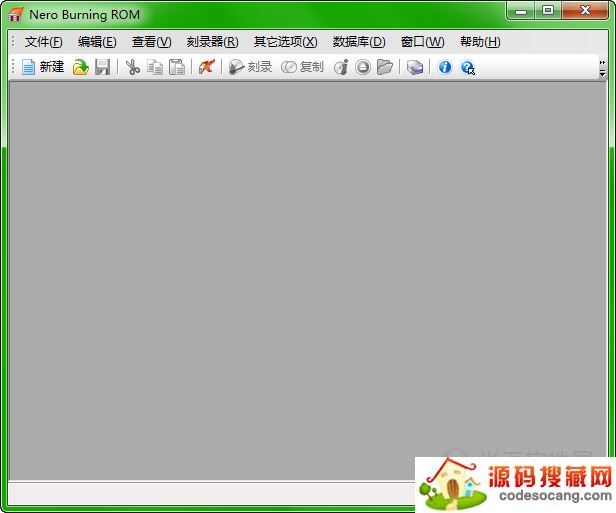Click the round eject disc icon
The image size is (616, 513).
coord(363,67)
